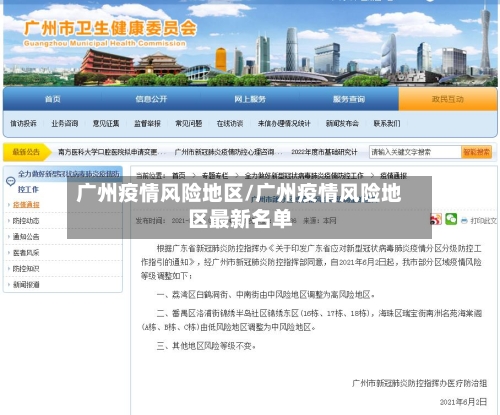Open announcement 南方医科大学口腔医院拟申请变更

pyautogui.click(x=112, y=152)
